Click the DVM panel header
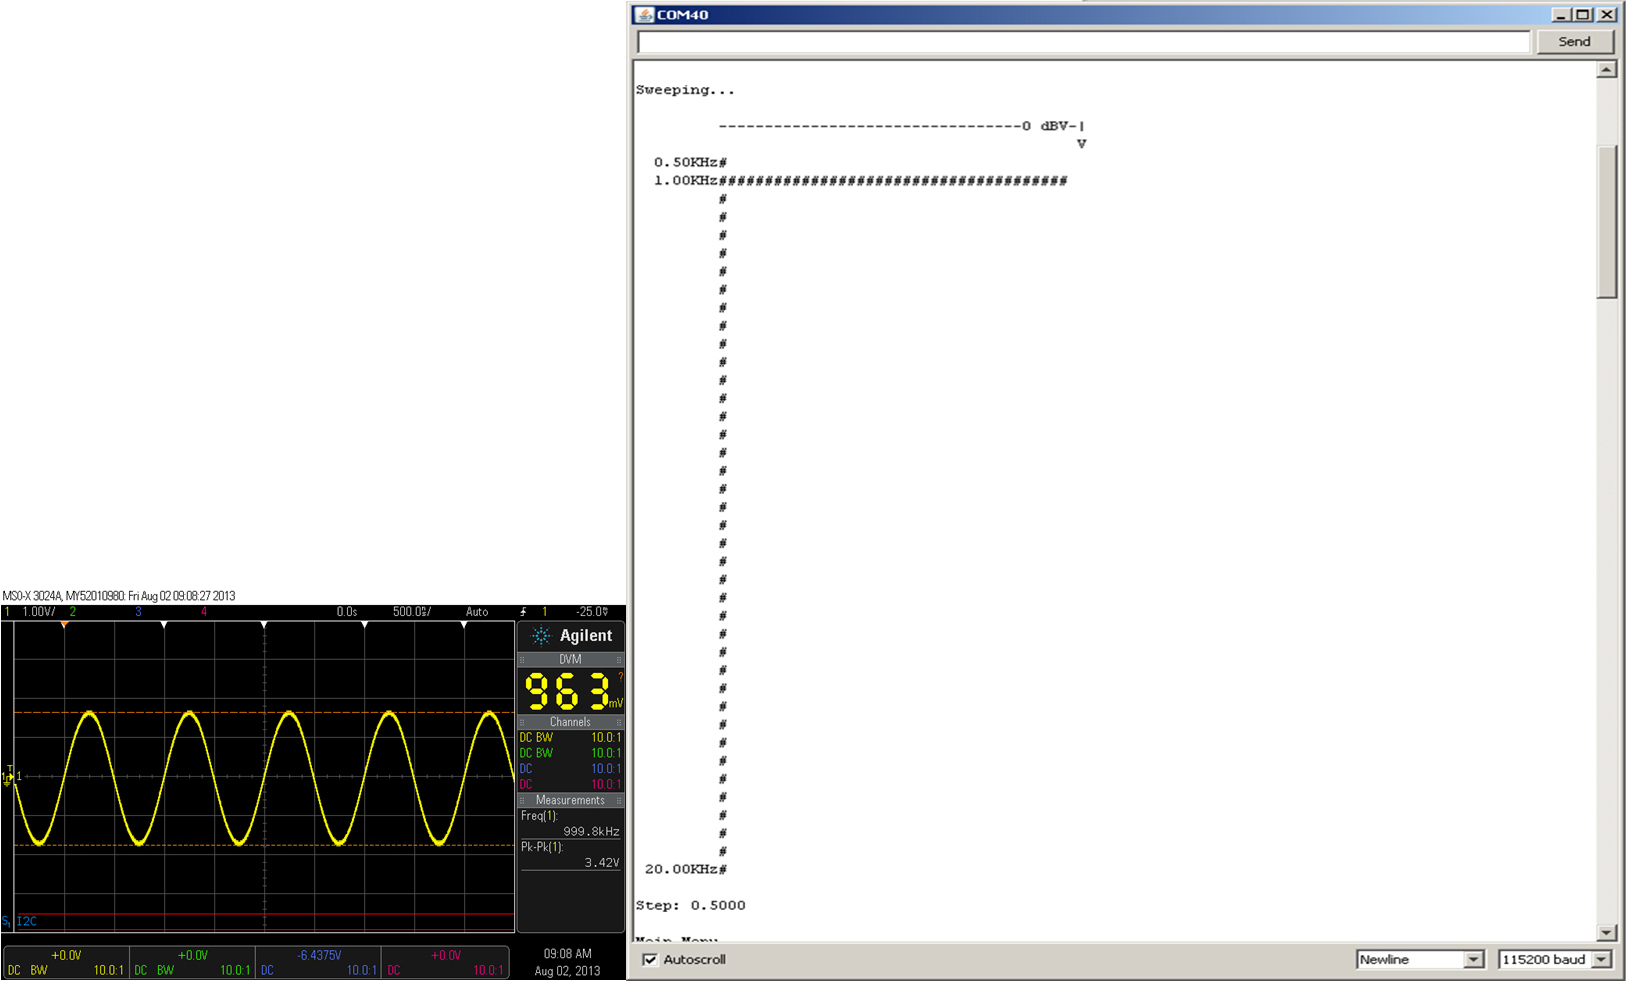The image size is (1626, 981). click(570, 660)
